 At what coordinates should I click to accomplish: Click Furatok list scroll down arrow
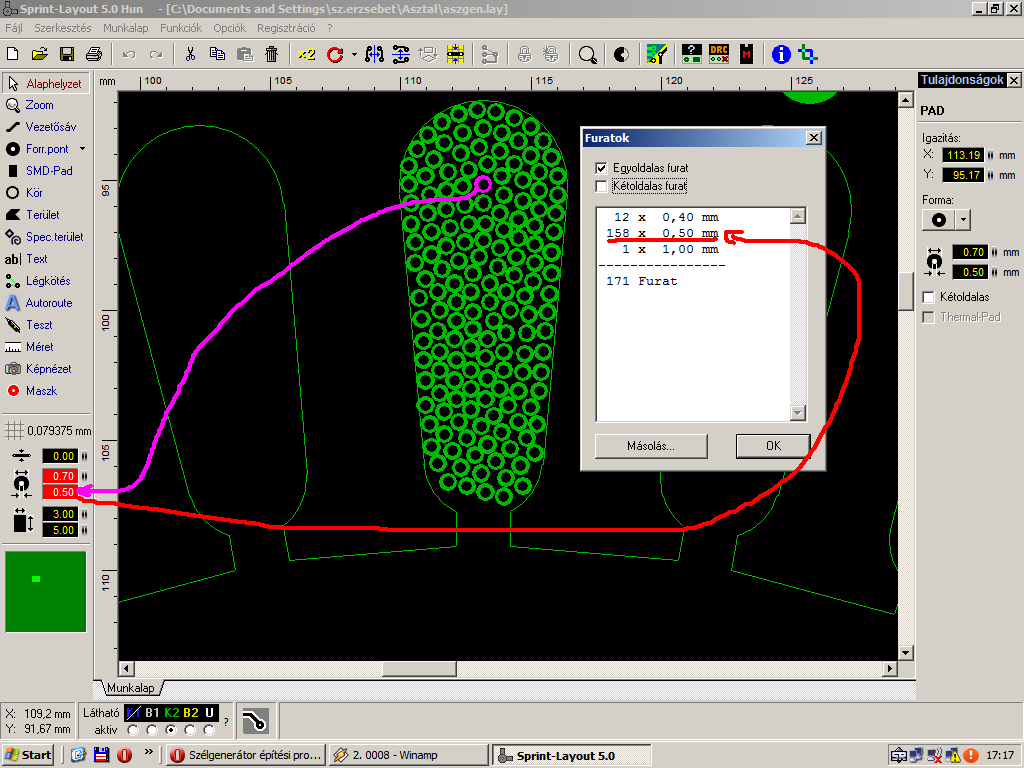[798, 413]
